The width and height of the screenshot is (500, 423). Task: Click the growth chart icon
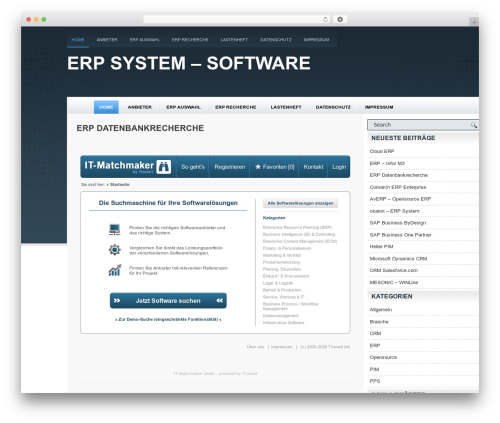click(x=115, y=270)
